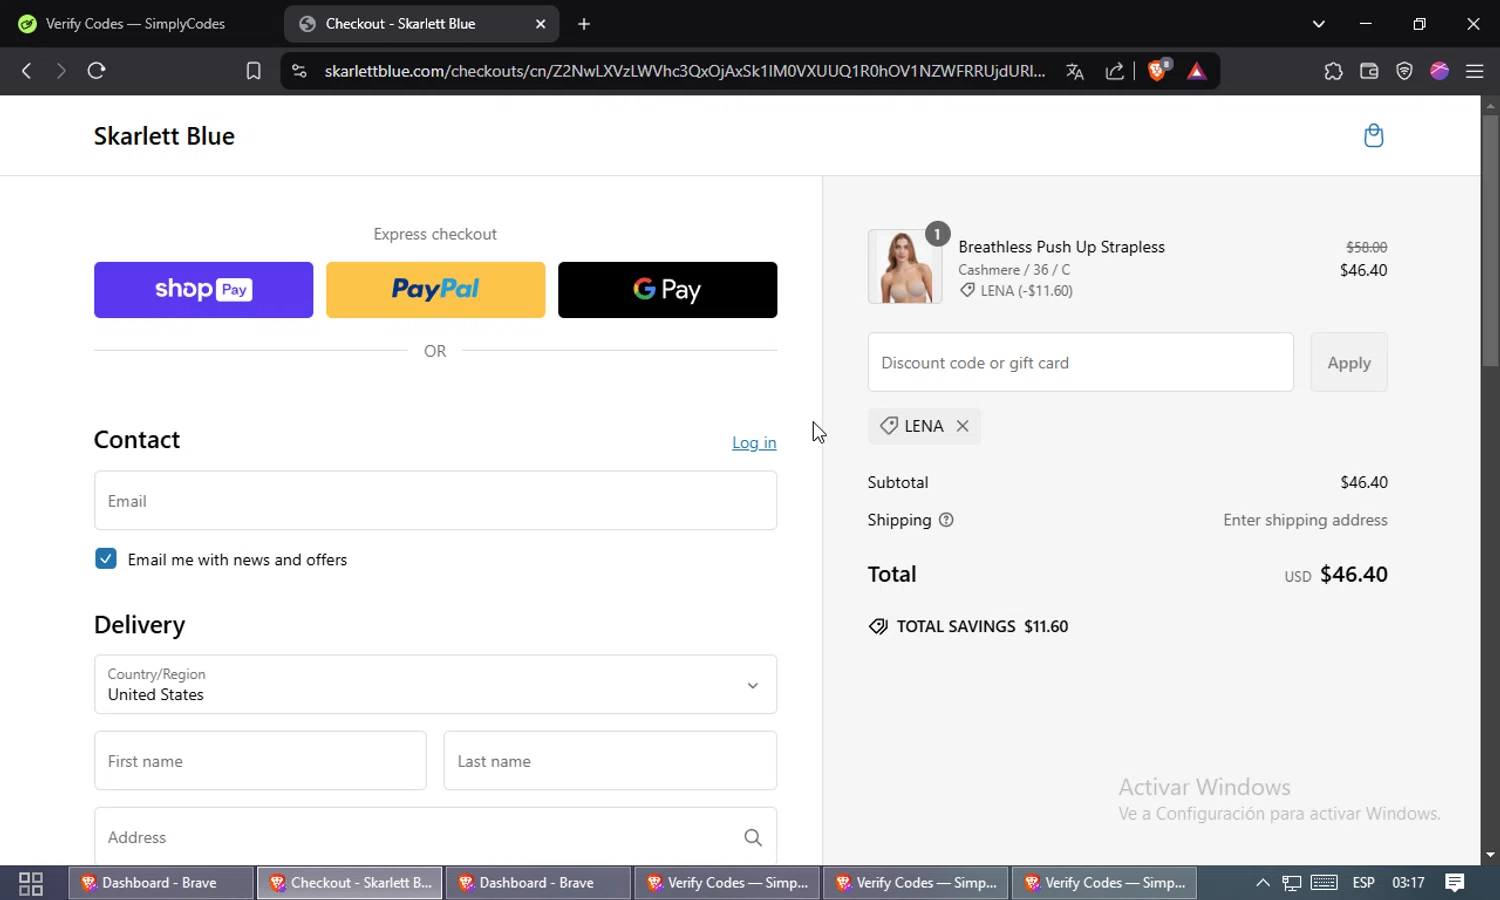Click the browser forward arrow

(x=61, y=71)
